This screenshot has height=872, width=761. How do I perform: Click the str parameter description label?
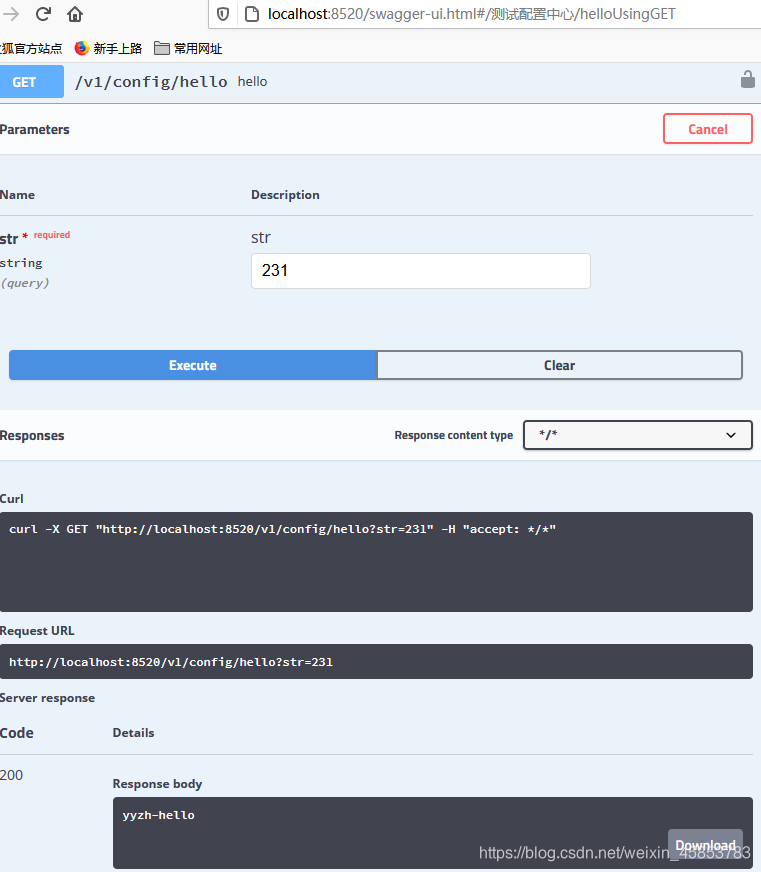[x=261, y=237]
